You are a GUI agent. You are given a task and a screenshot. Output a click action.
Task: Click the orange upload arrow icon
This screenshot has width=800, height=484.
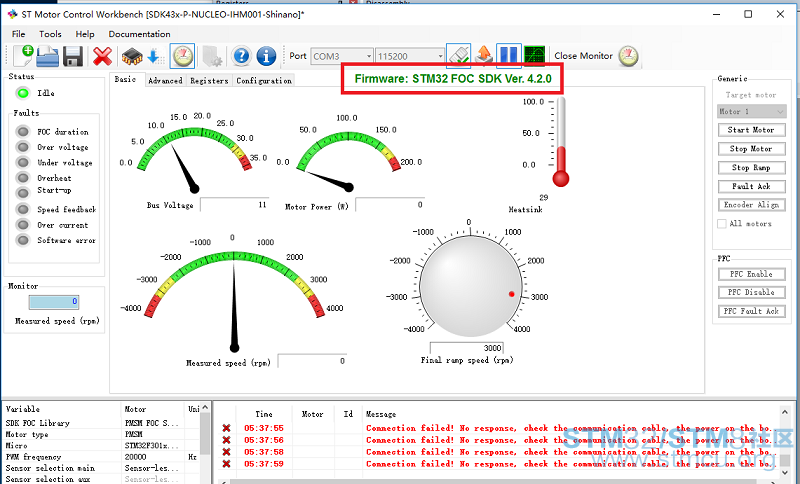click(x=484, y=55)
